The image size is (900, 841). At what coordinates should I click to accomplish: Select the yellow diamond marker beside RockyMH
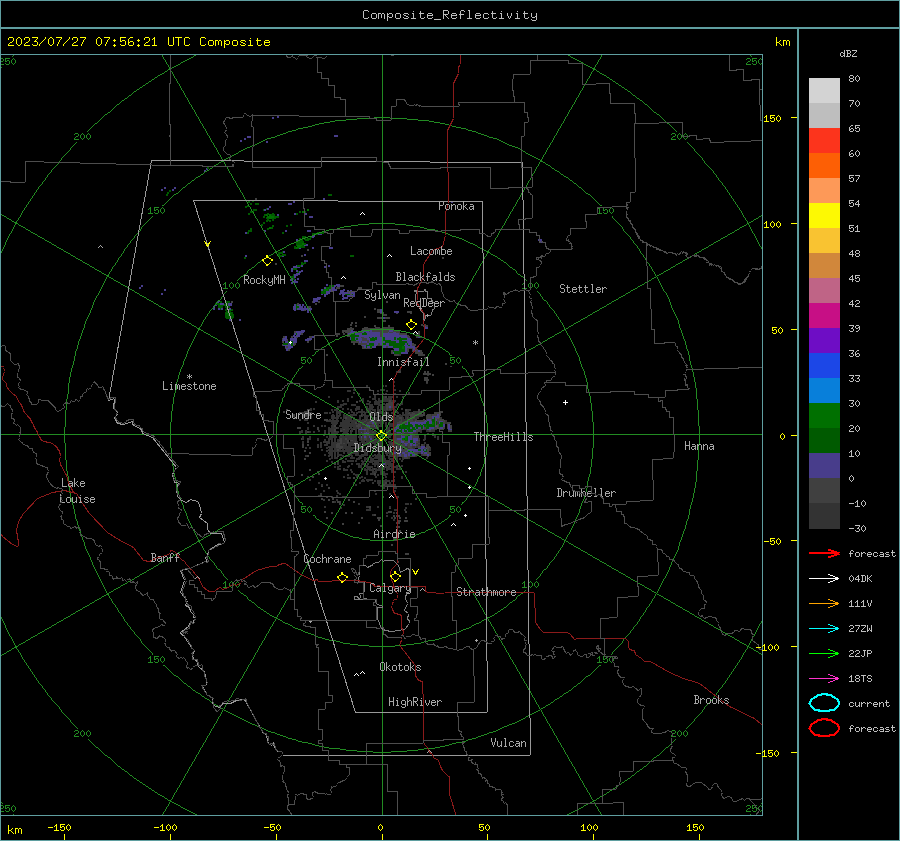267,261
